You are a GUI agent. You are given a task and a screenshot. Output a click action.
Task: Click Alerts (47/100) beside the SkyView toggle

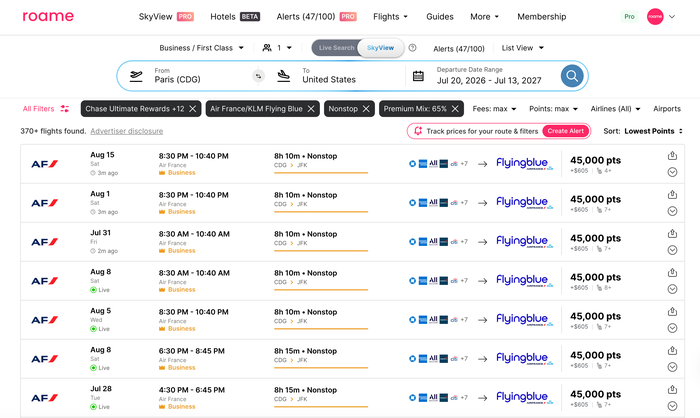458,48
